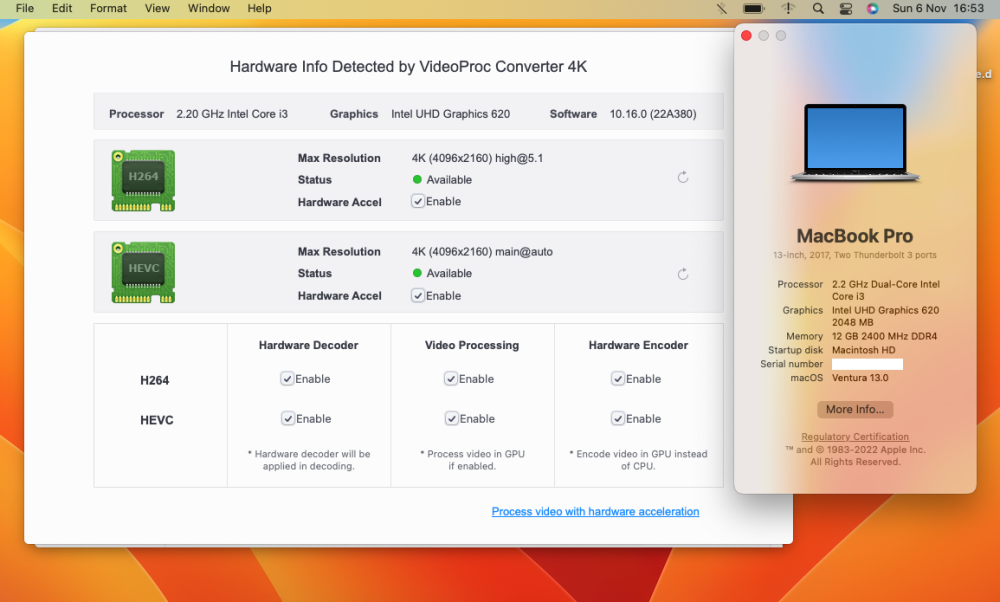This screenshot has width=1000, height=602.
Task: Click the 'MacBook Pro' title text
Action: [x=855, y=236]
